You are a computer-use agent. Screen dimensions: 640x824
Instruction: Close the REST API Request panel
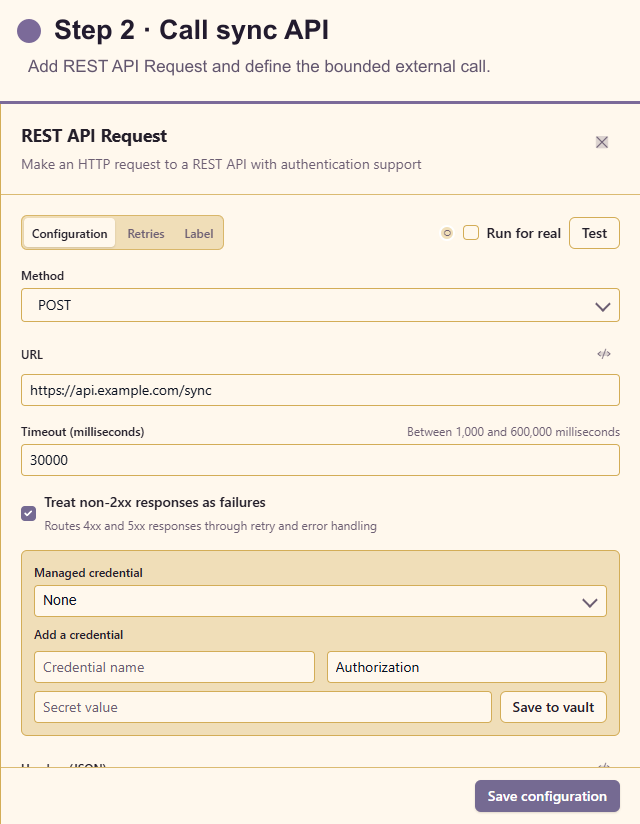[602, 142]
